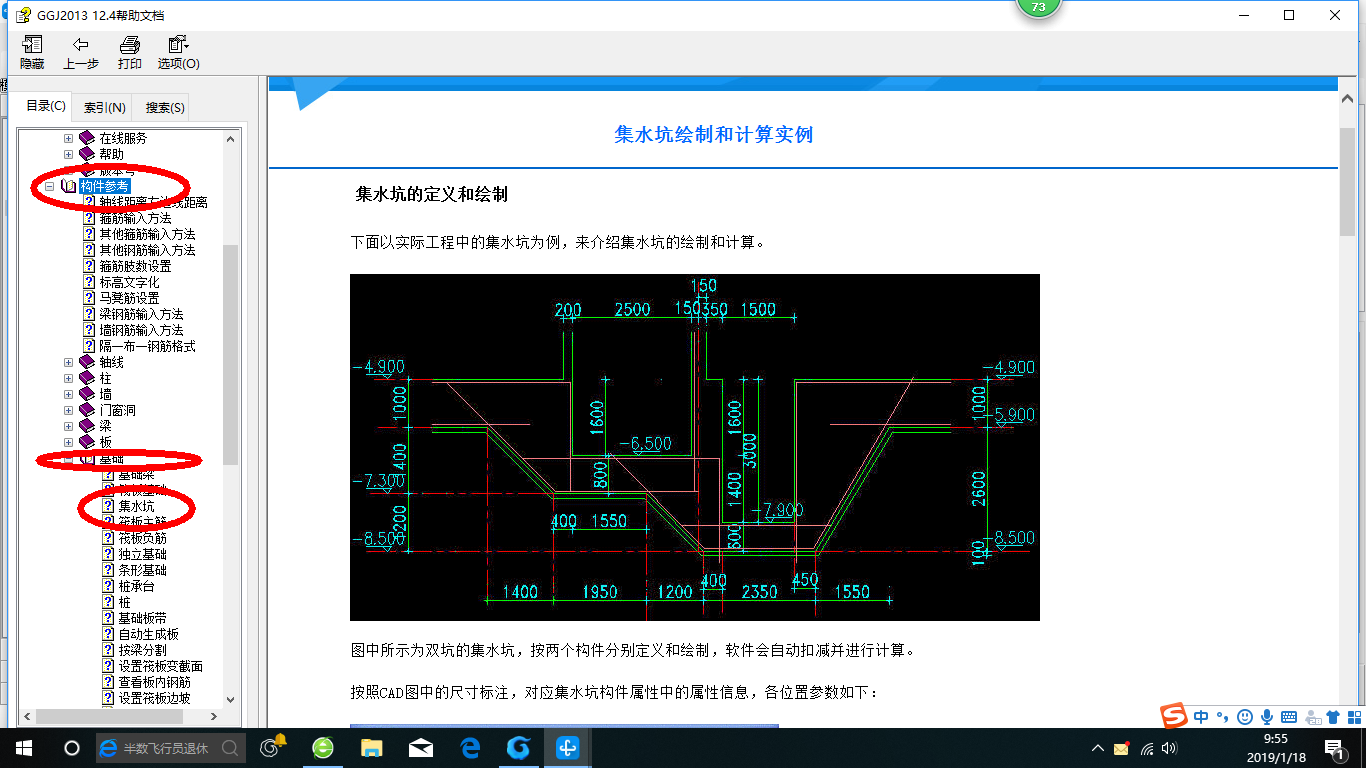Open Cortana circle on taskbar
Viewport: 1366px width, 768px height.
[x=72, y=748]
